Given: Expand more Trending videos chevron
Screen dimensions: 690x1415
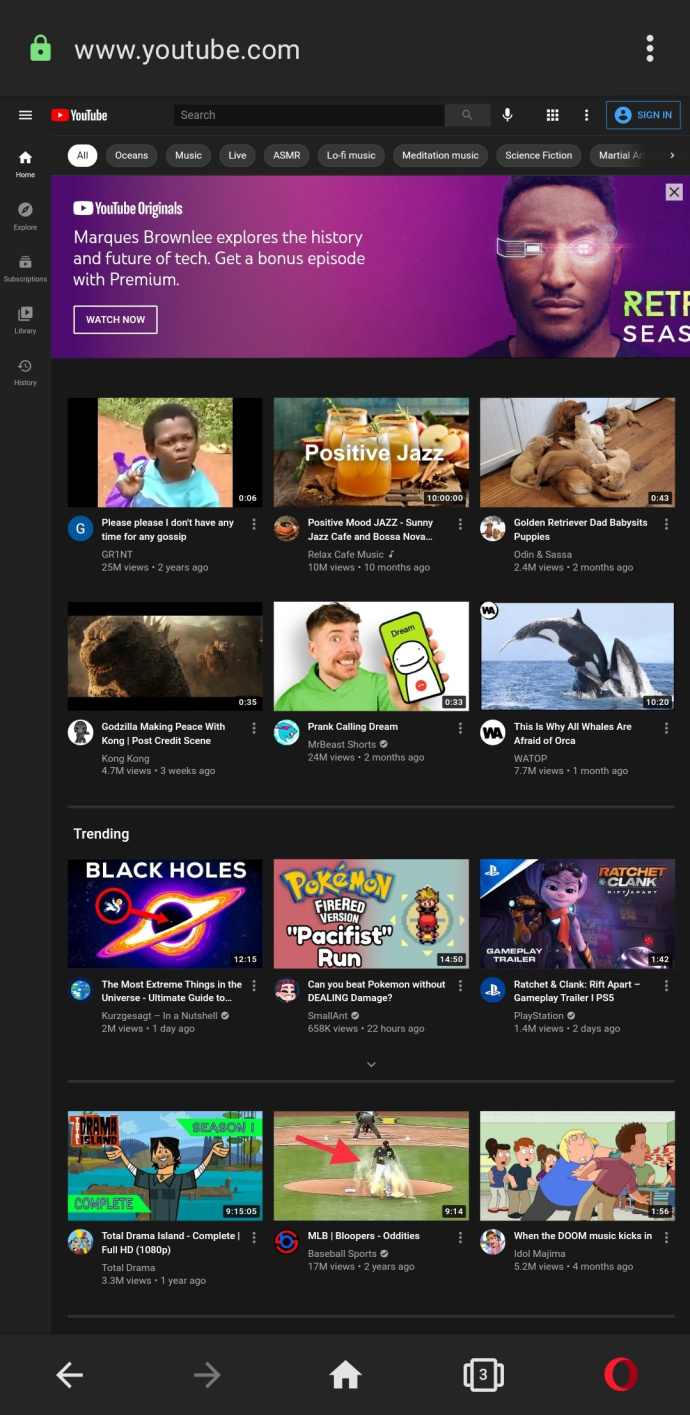Looking at the screenshot, I should pos(371,1065).
